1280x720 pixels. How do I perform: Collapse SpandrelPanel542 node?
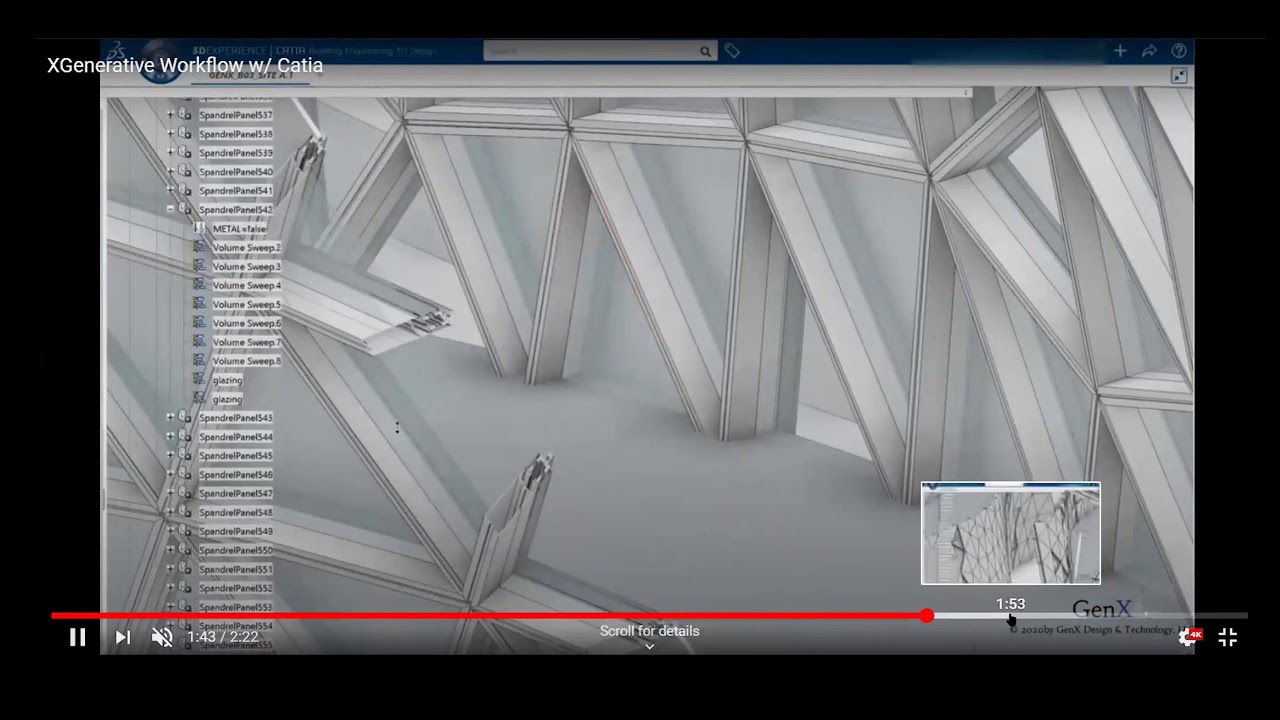point(170,209)
